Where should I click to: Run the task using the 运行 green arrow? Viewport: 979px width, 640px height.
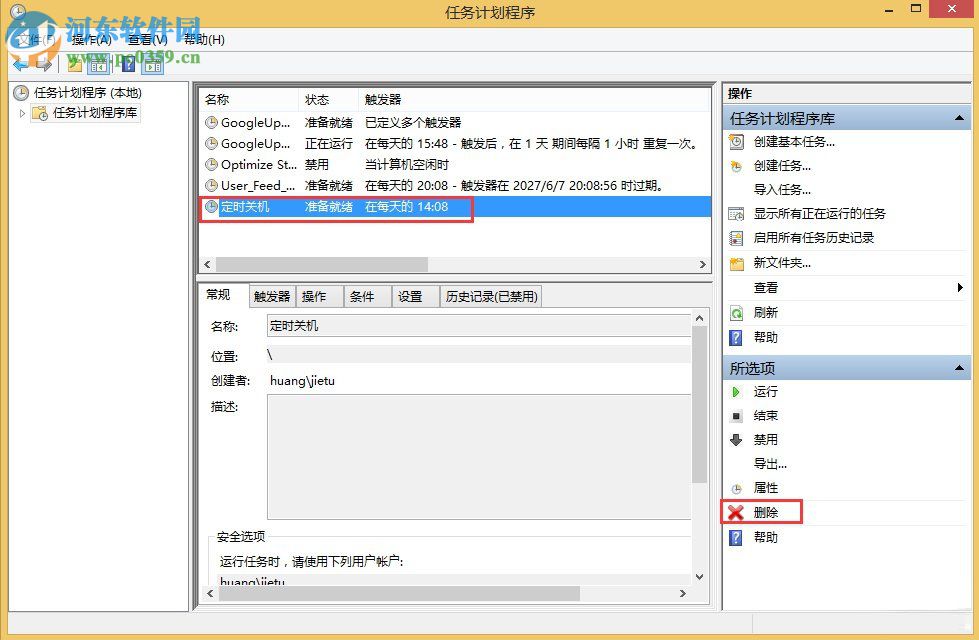click(737, 391)
